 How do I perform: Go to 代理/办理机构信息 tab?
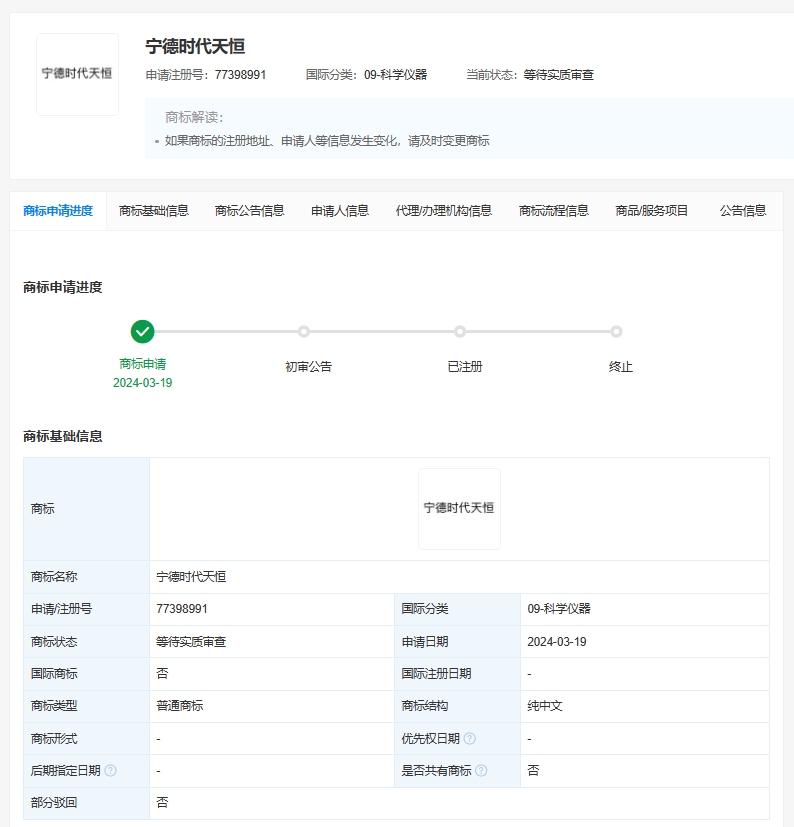click(x=444, y=211)
